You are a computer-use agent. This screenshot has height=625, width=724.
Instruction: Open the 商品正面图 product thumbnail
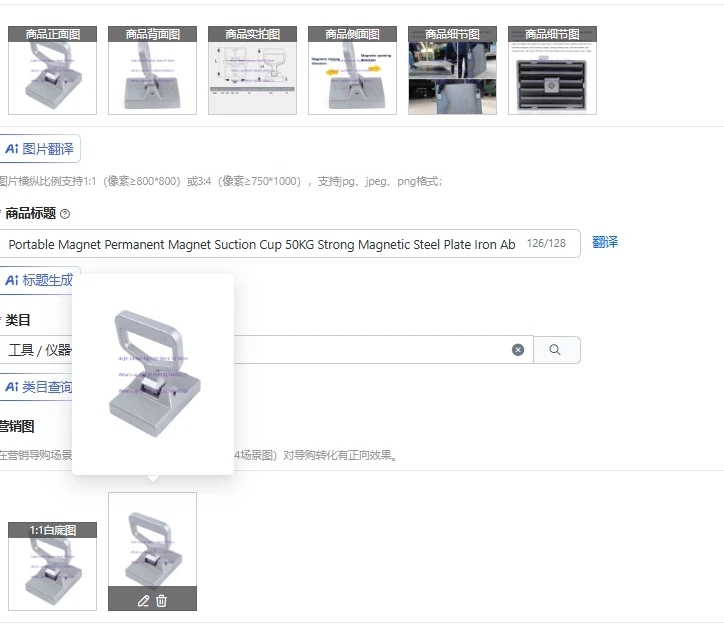52,70
